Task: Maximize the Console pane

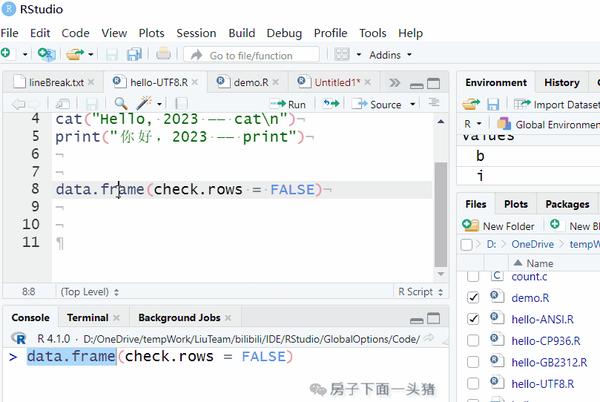Action: (x=434, y=318)
